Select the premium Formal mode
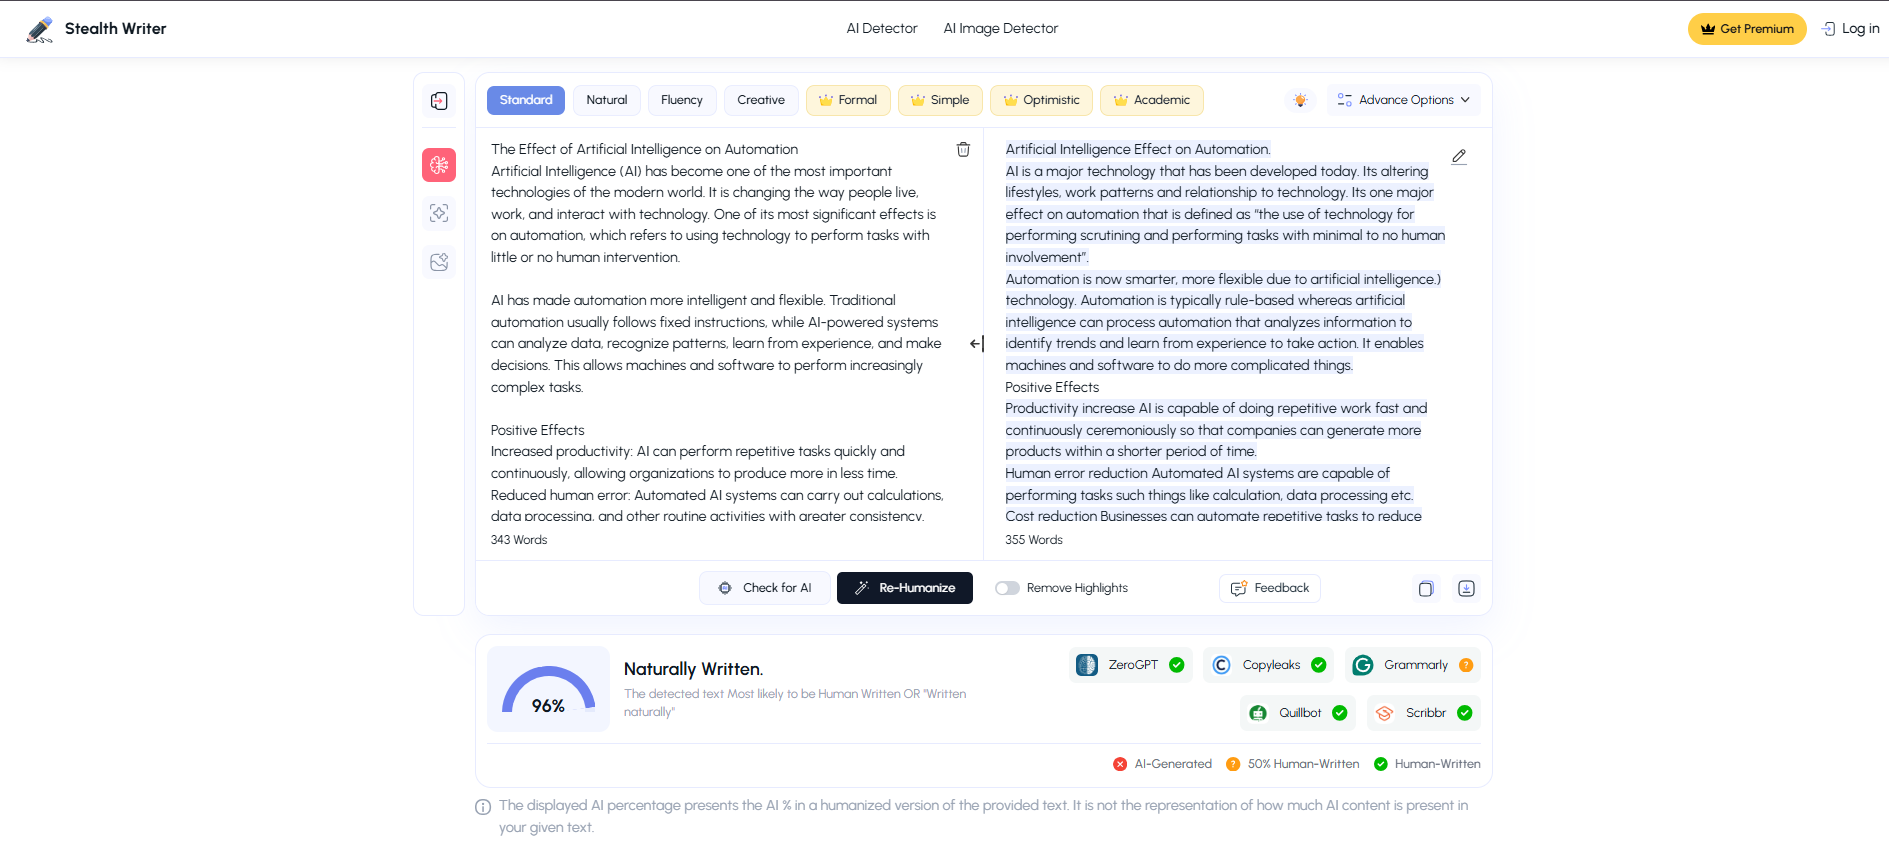Viewport: 1889px width, 849px height. click(x=848, y=100)
